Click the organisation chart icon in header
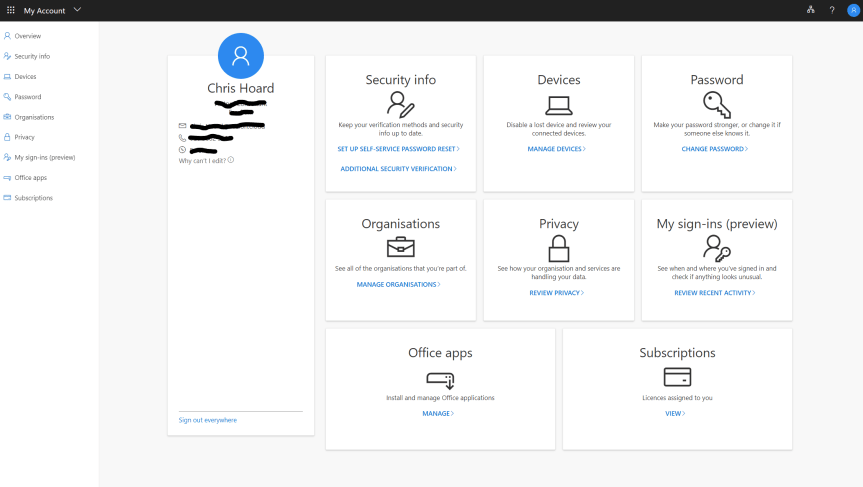 (x=811, y=10)
